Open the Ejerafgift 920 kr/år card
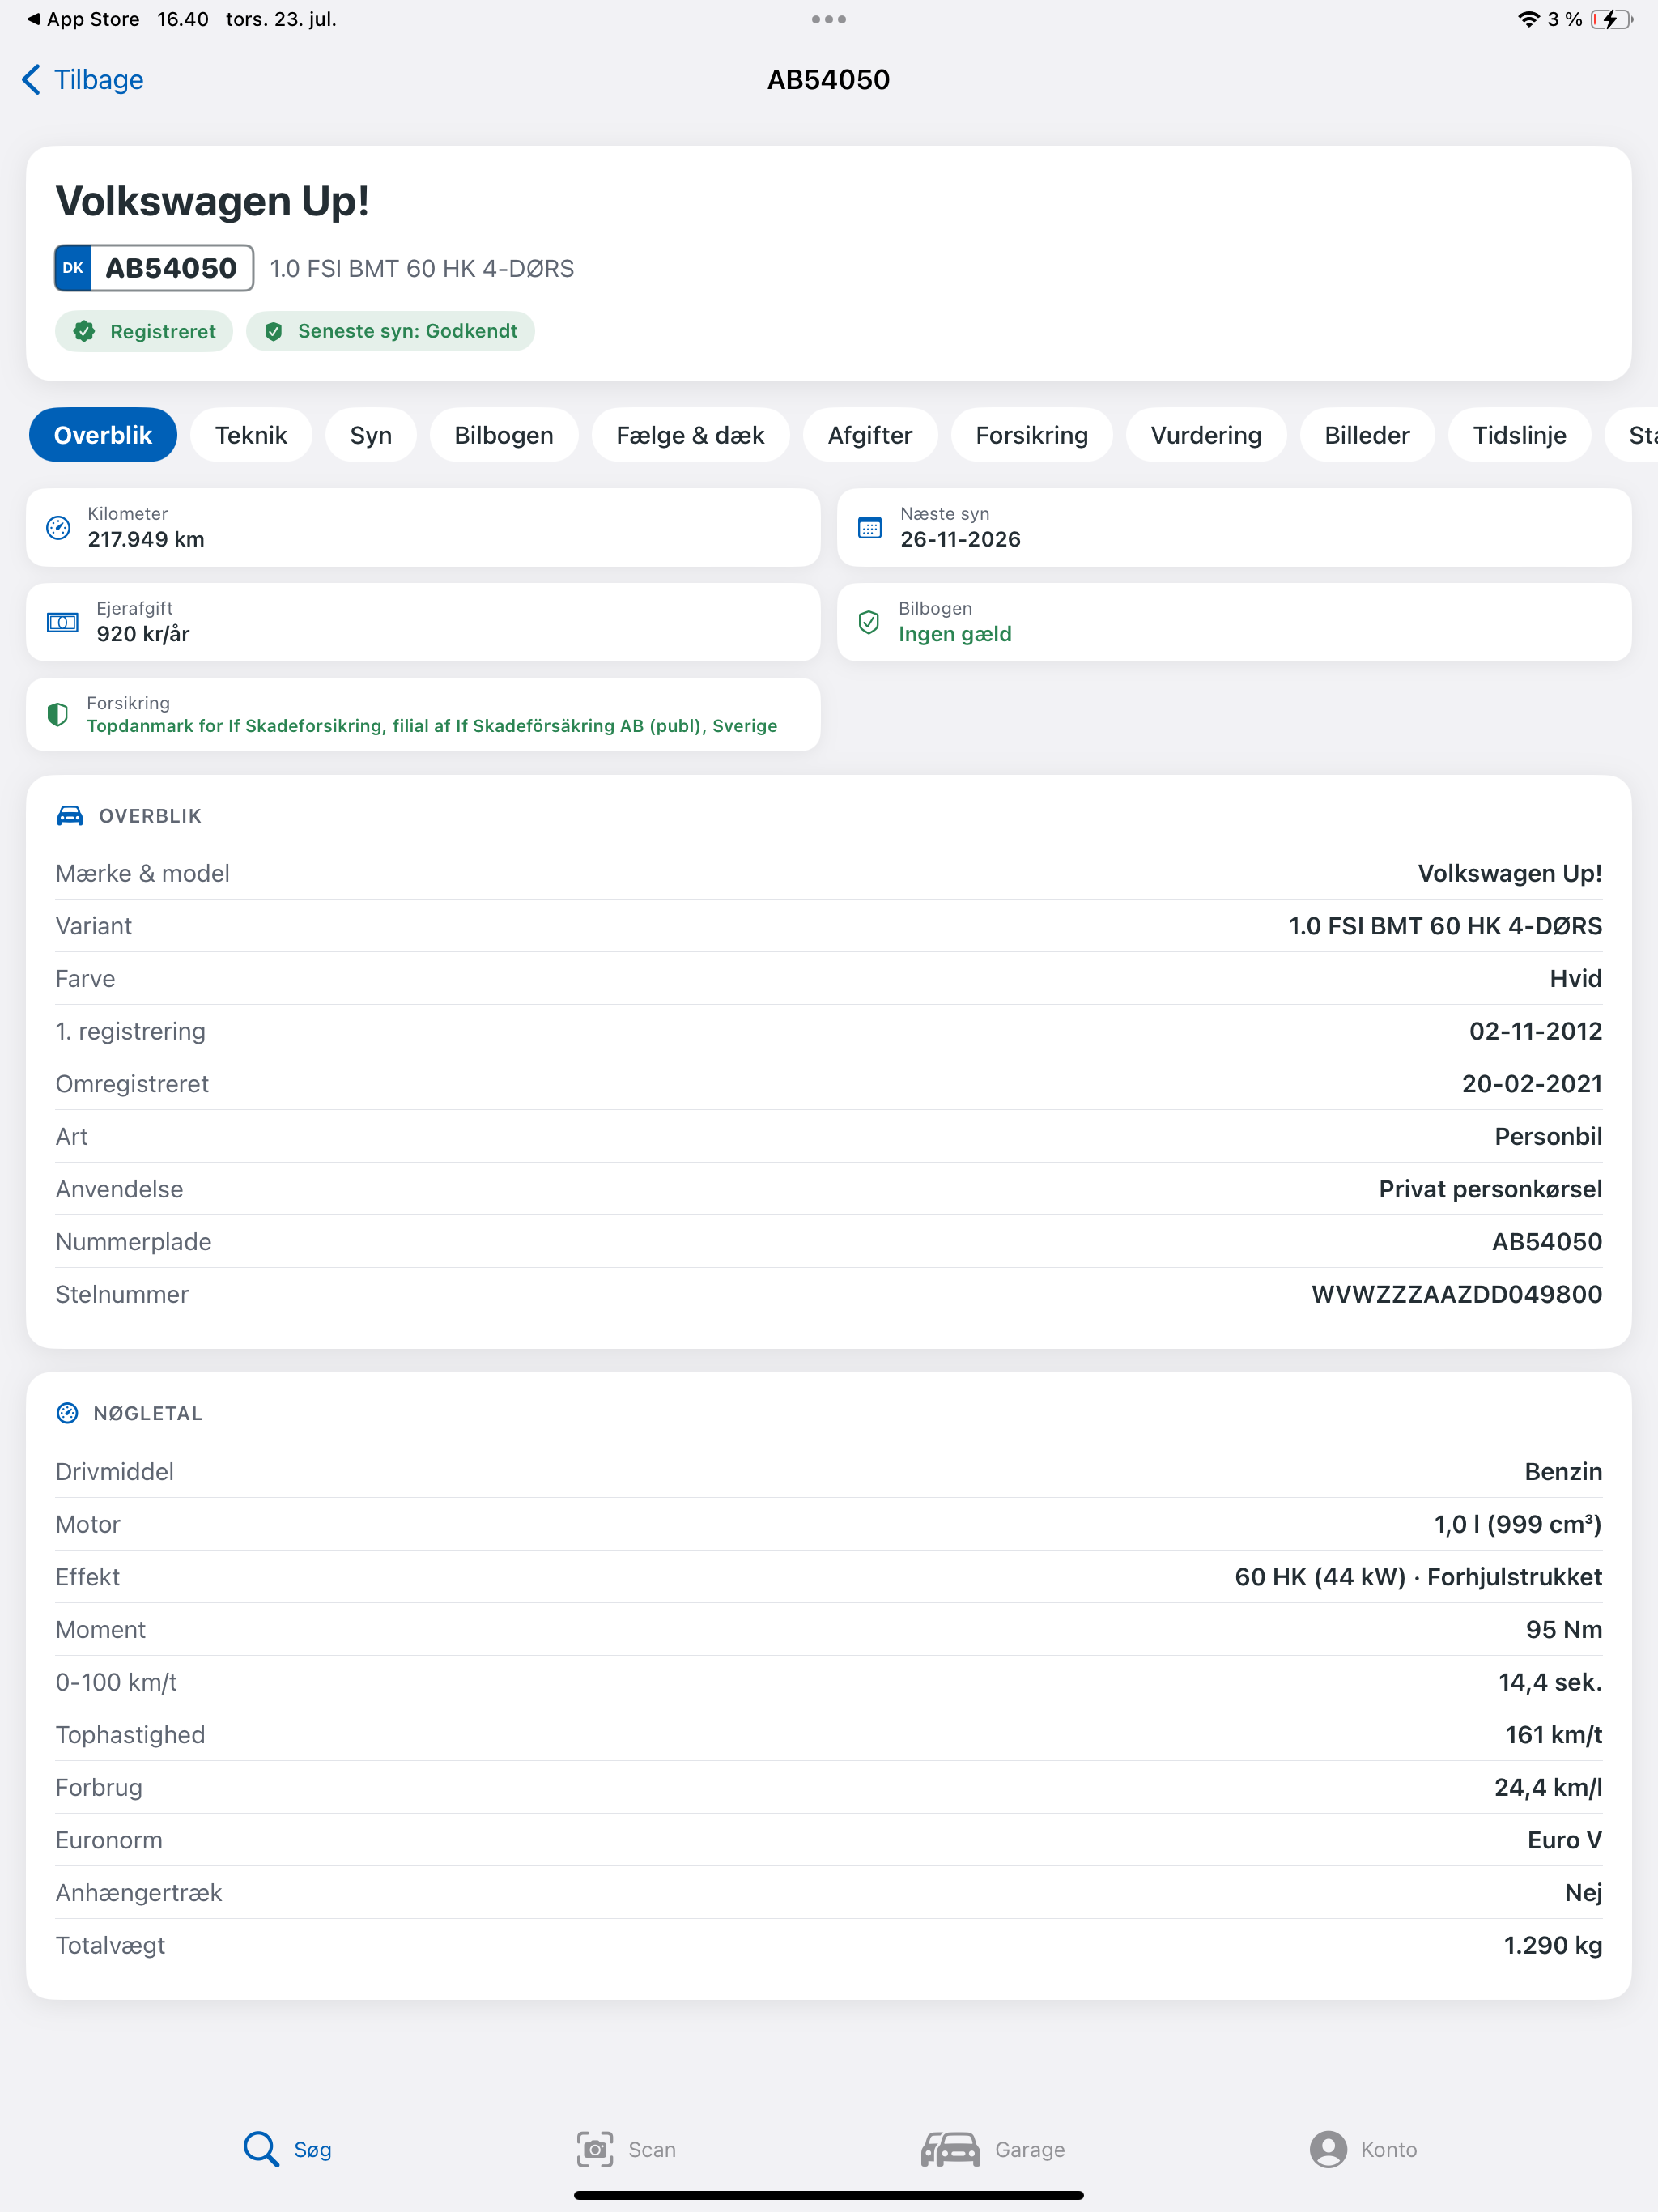The width and height of the screenshot is (1658, 2212). [423, 623]
